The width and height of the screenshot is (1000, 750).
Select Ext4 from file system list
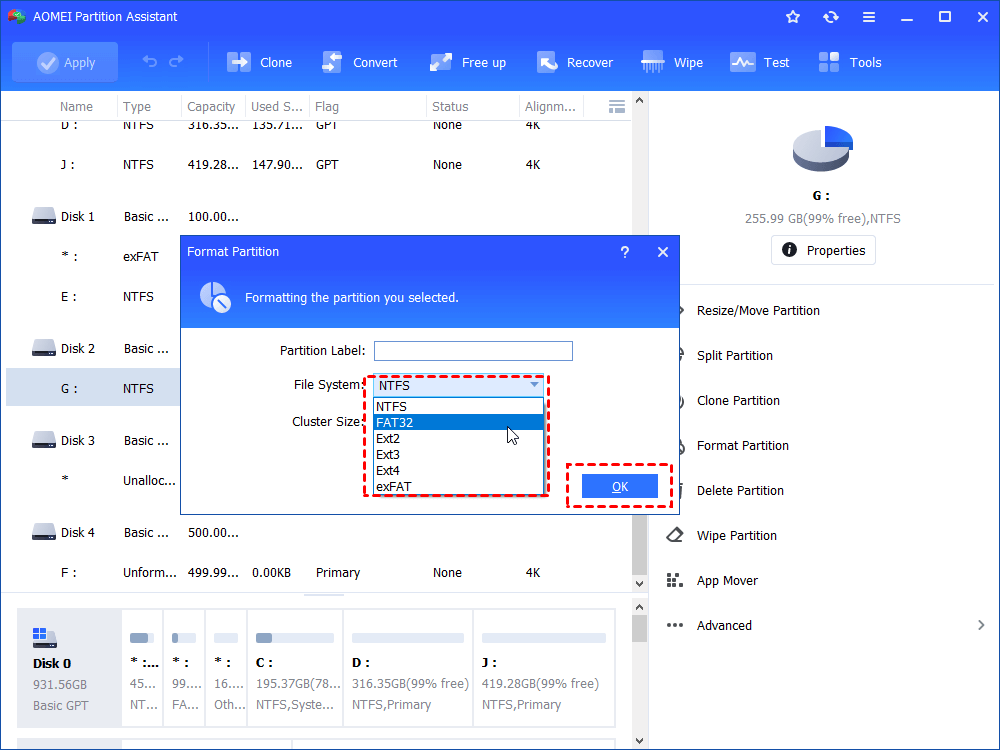458,470
